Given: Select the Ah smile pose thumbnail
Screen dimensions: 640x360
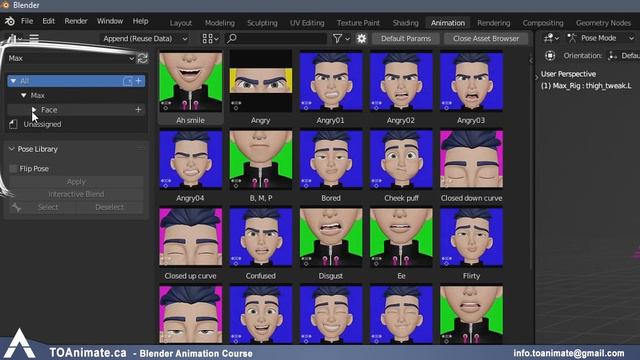Looking at the screenshot, I should [191, 82].
